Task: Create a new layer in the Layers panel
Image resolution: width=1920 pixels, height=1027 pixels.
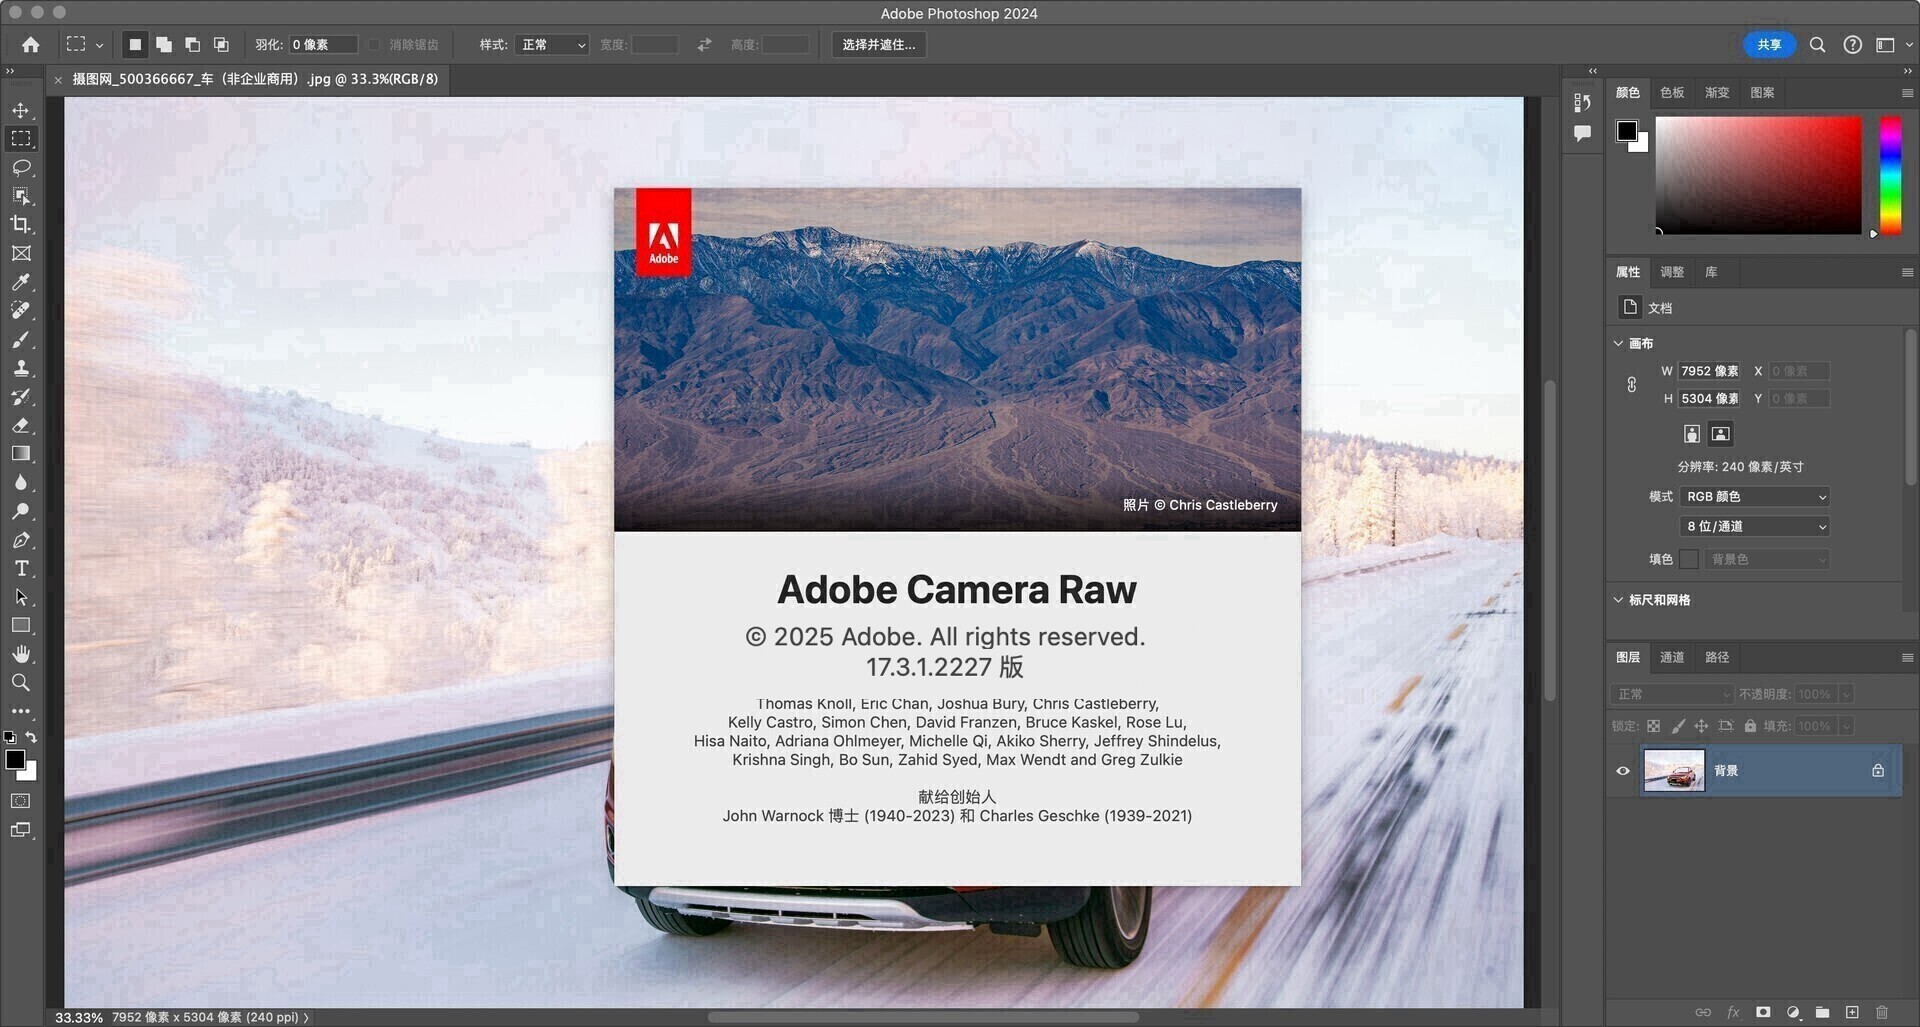Action: [1852, 1012]
